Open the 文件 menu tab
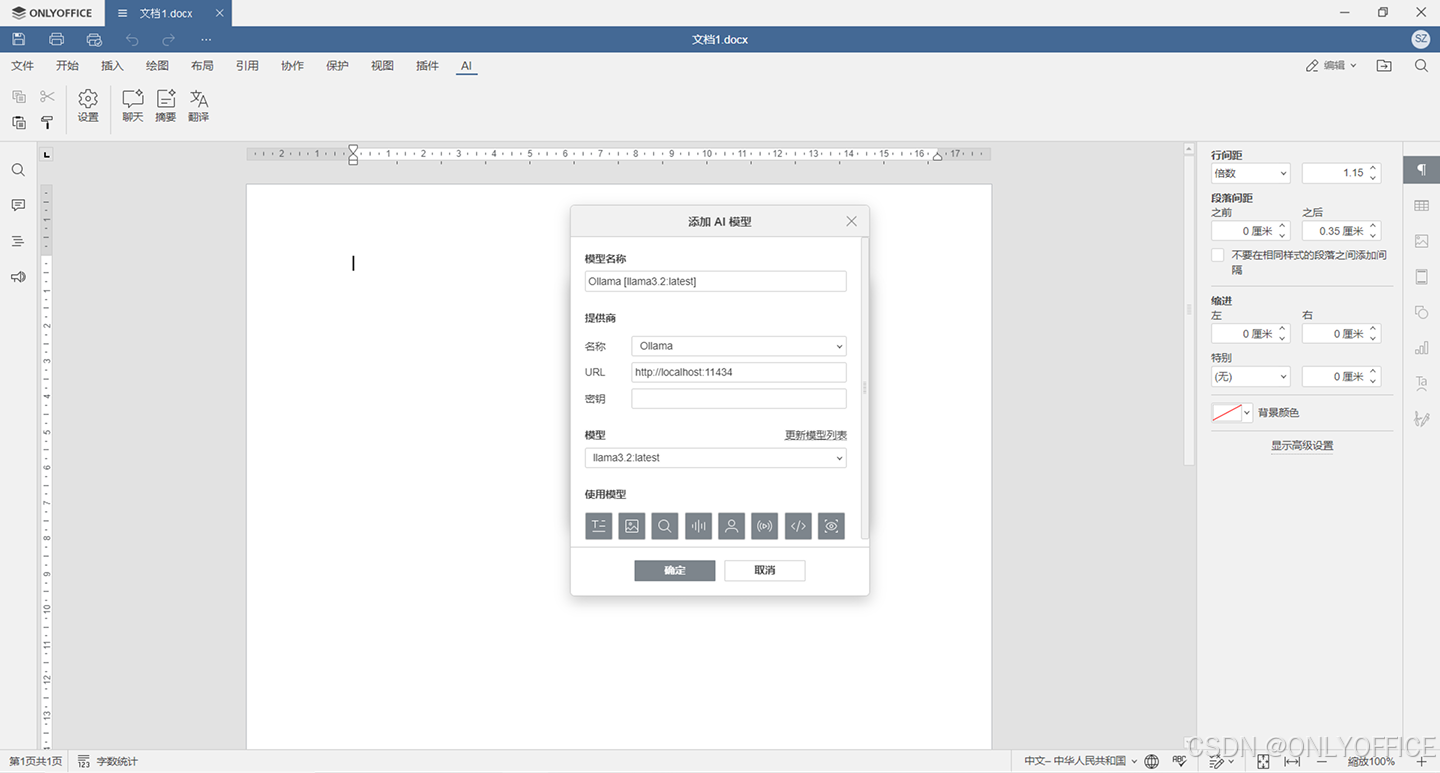The width and height of the screenshot is (1440, 773). (x=22, y=66)
